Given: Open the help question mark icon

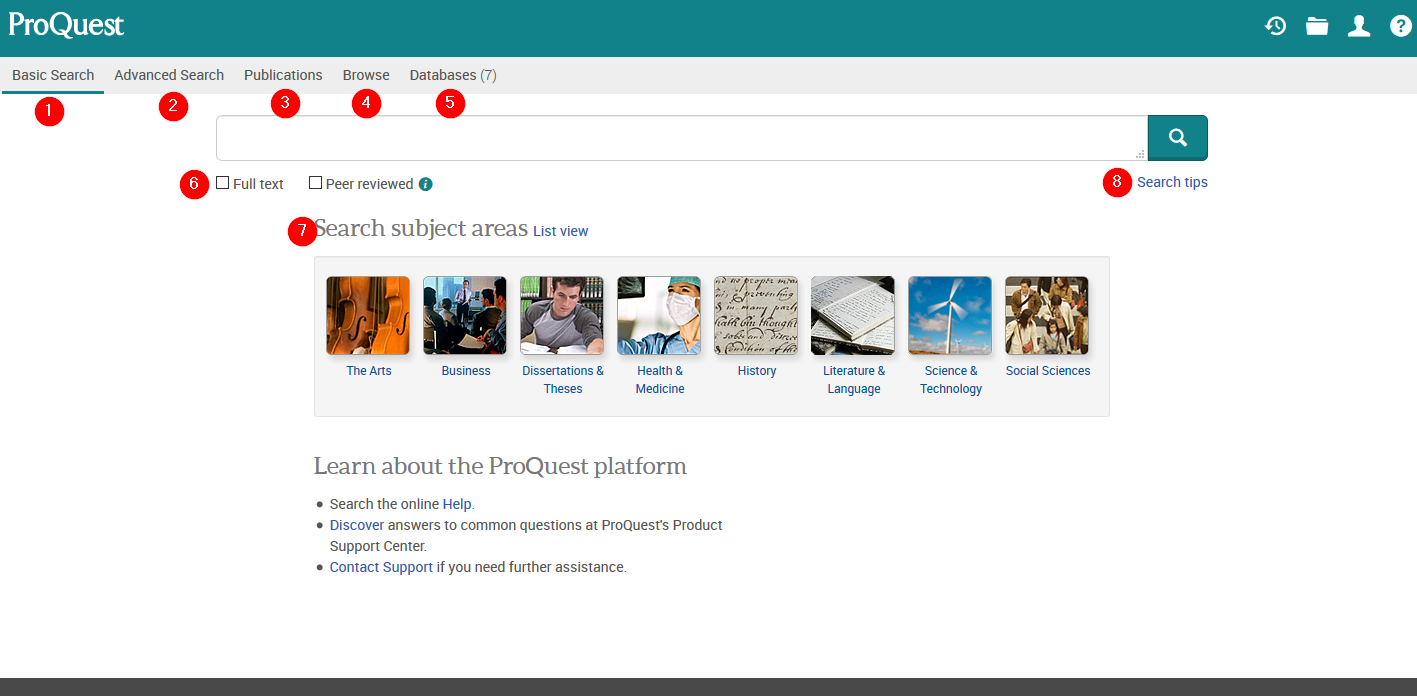Looking at the screenshot, I should click(1401, 27).
